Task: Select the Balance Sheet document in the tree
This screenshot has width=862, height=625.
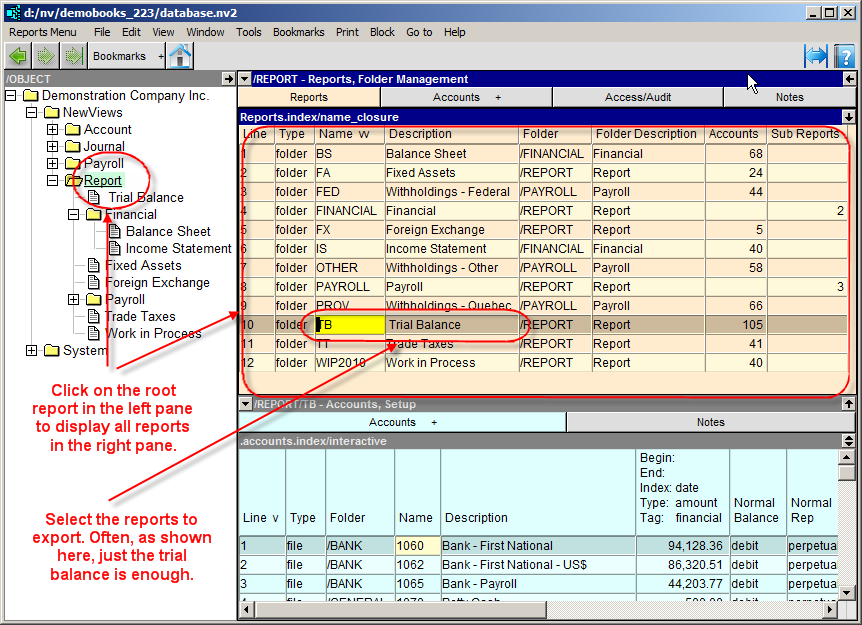Action: (168, 231)
